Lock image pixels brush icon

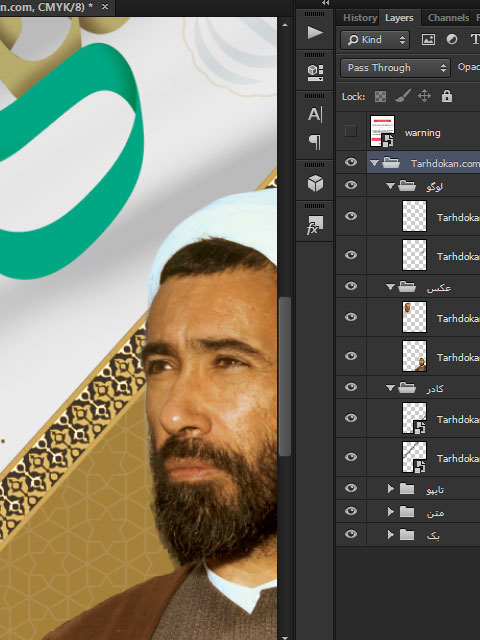click(x=402, y=97)
